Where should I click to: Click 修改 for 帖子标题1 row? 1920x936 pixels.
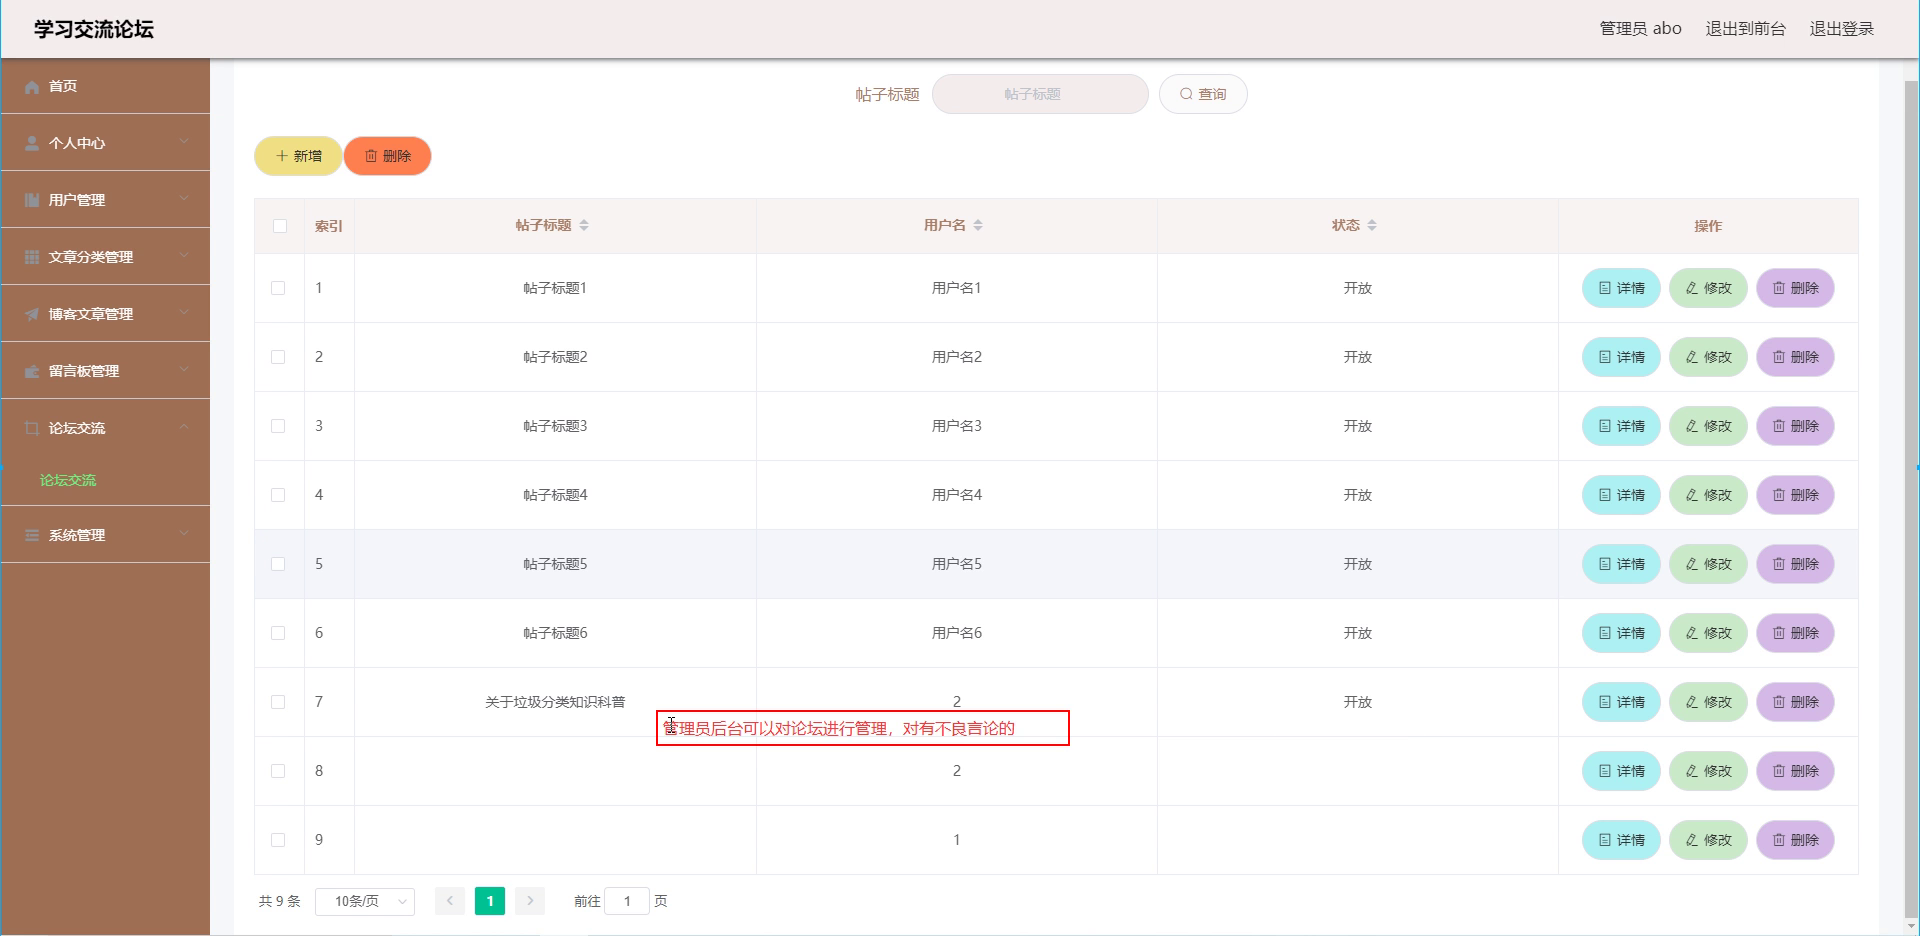coord(1708,288)
